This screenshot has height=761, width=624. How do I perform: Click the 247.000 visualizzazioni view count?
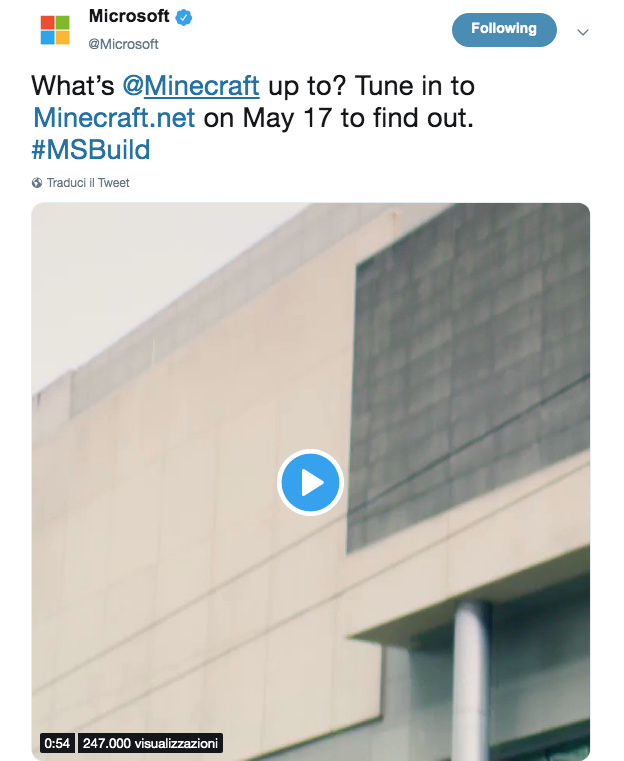151,743
